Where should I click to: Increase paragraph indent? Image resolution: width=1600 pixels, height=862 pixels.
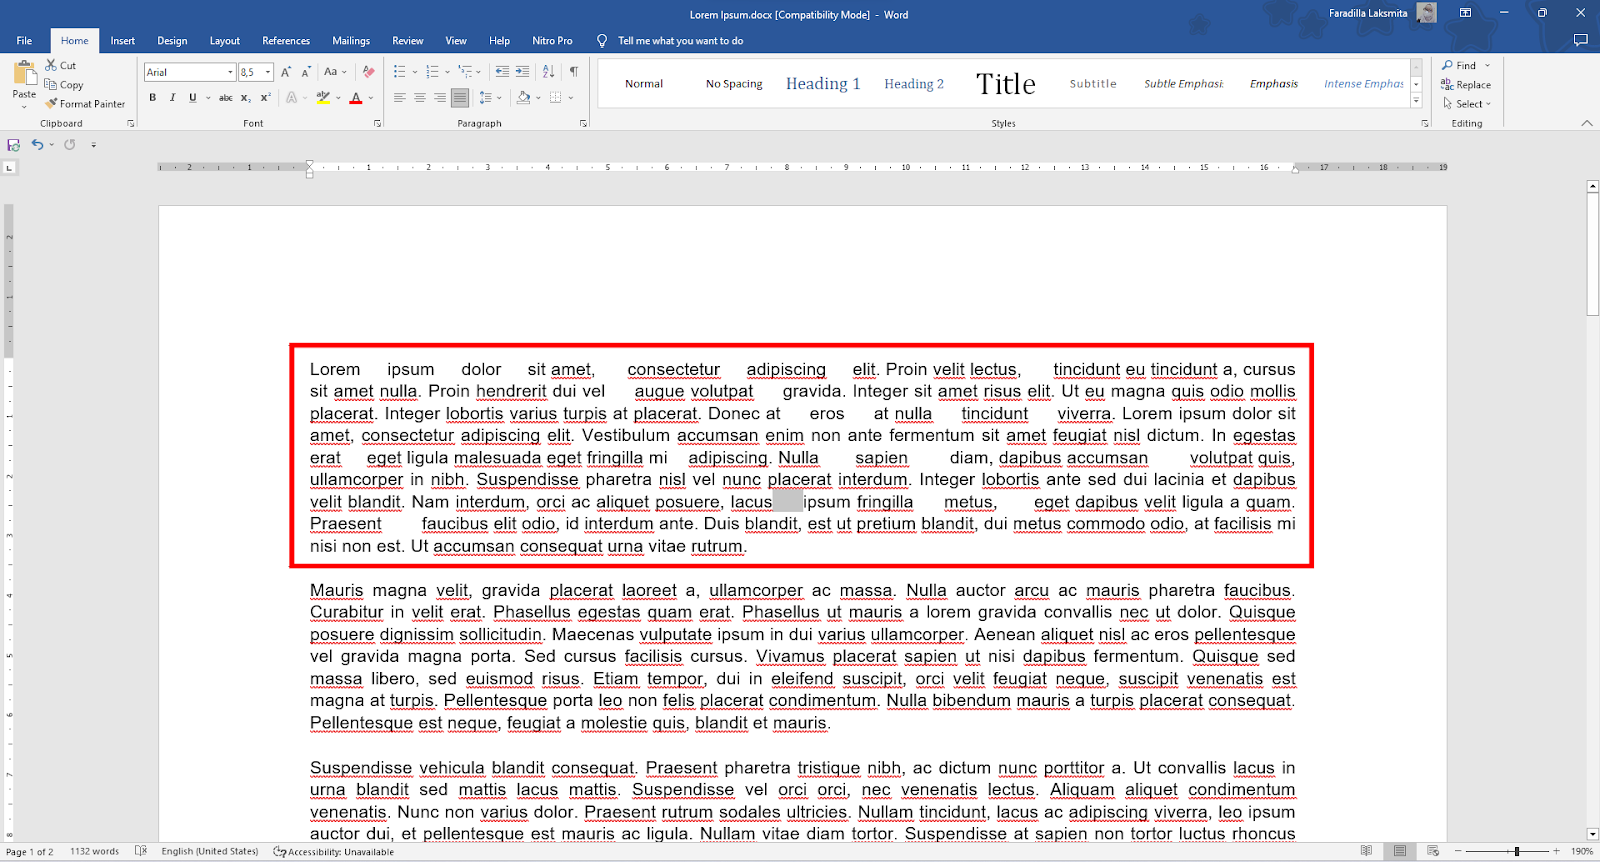[522, 72]
